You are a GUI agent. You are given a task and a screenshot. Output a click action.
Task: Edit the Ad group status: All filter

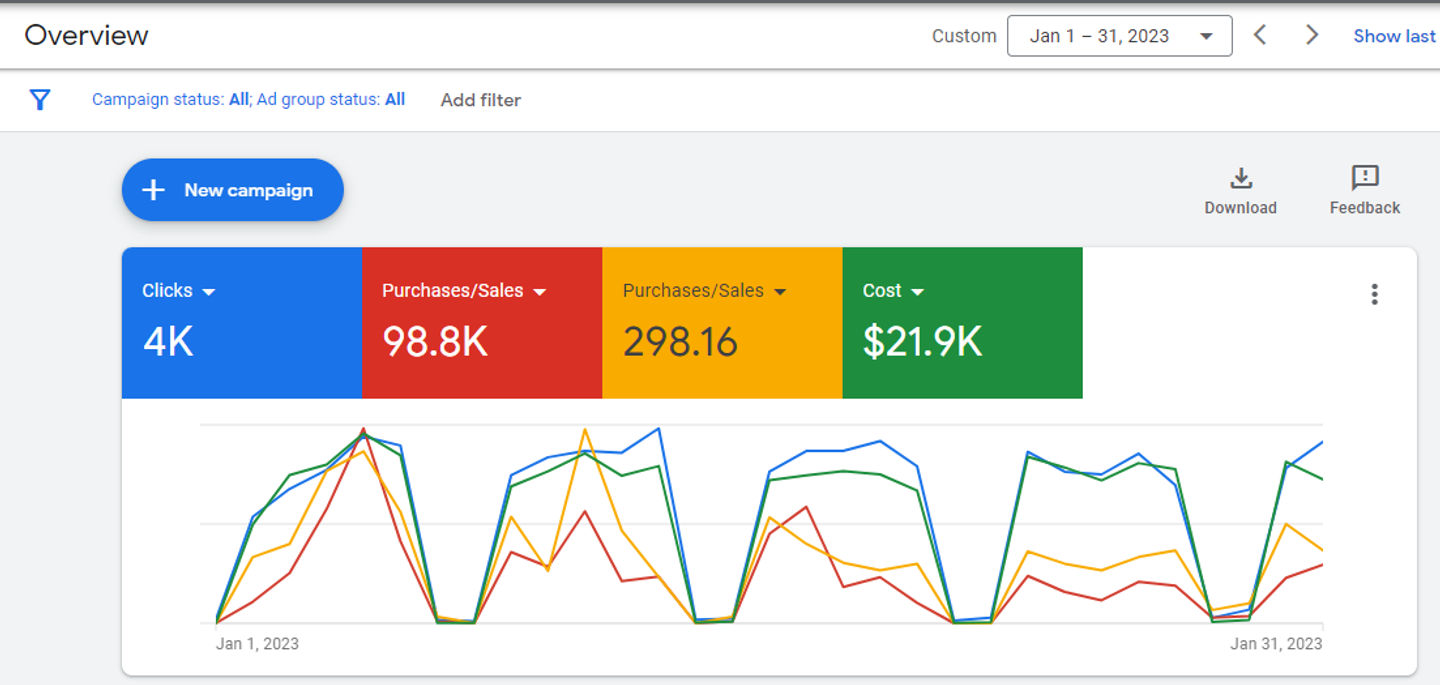331,100
